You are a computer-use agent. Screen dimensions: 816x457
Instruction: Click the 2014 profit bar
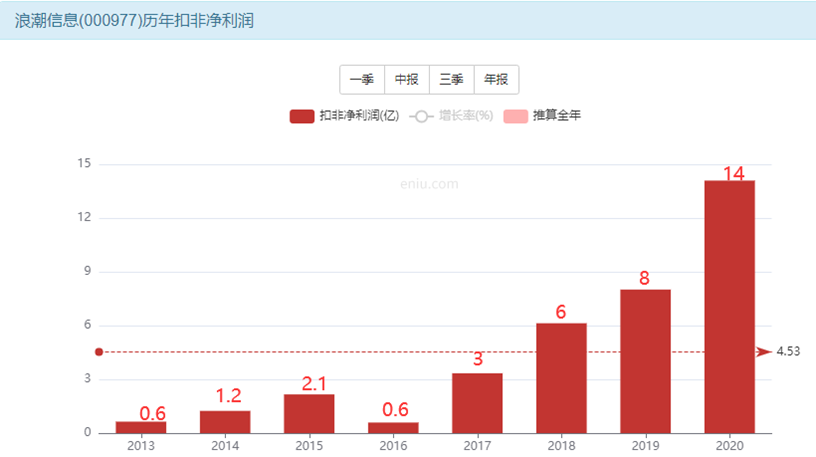pos(225,422)
